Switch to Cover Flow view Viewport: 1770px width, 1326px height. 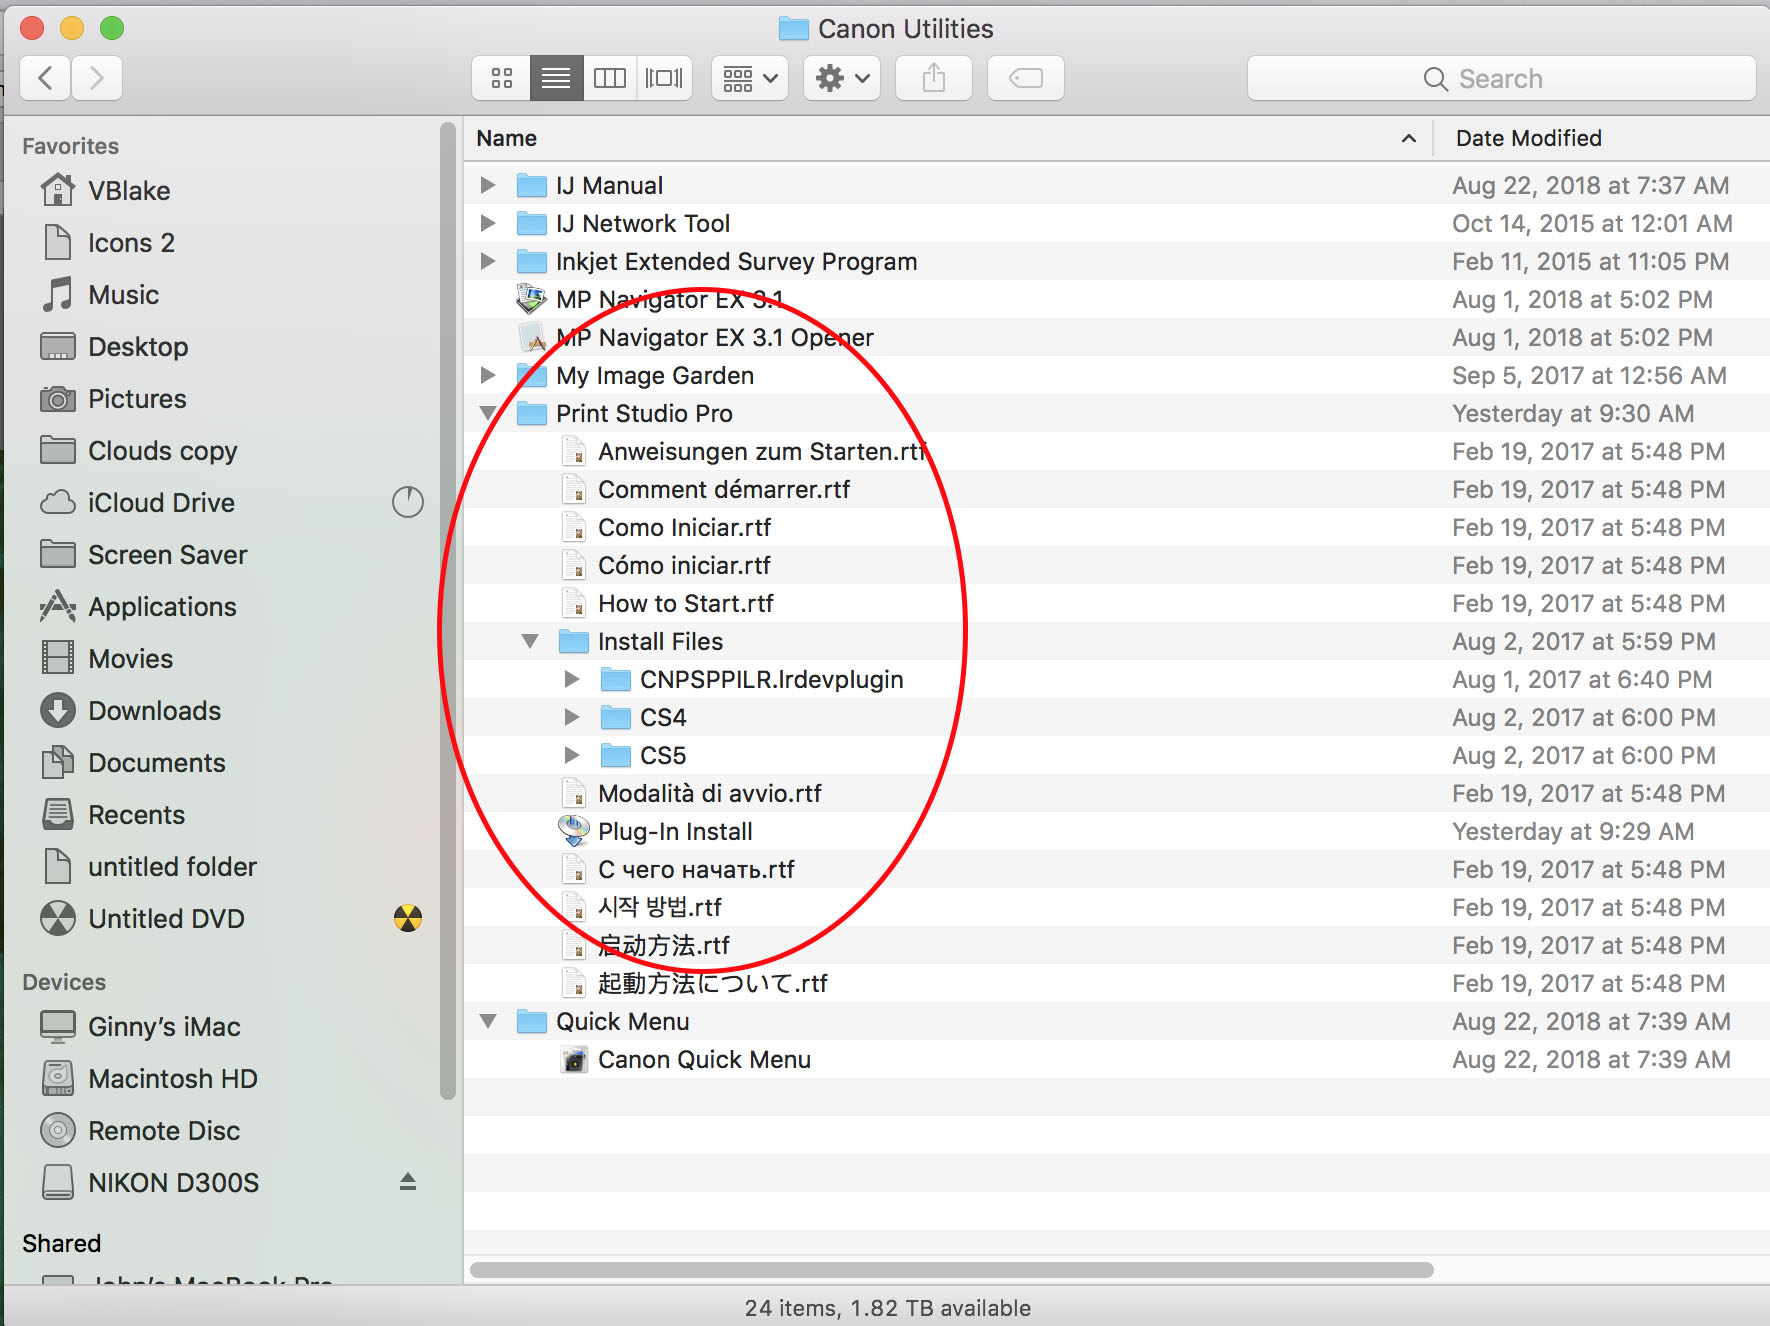point(664,78)
